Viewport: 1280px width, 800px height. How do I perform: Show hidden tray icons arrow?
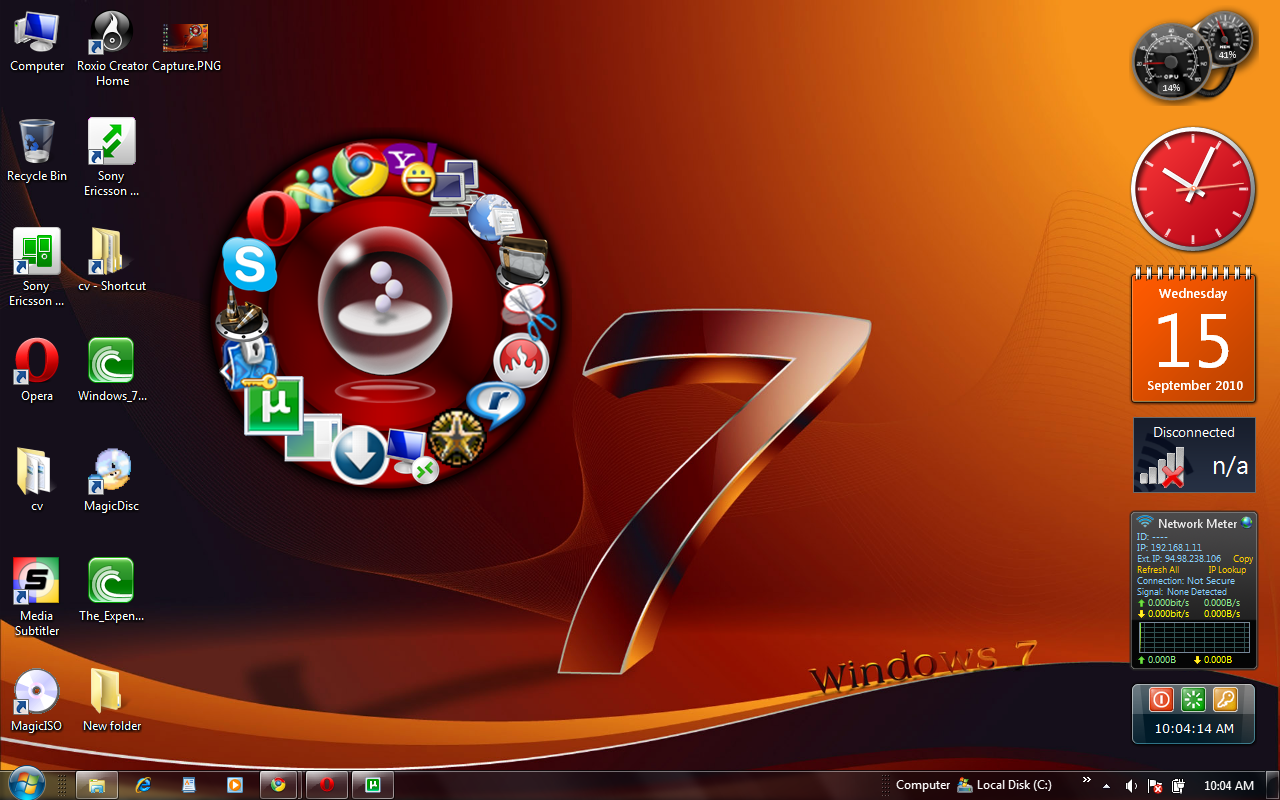1106,786
